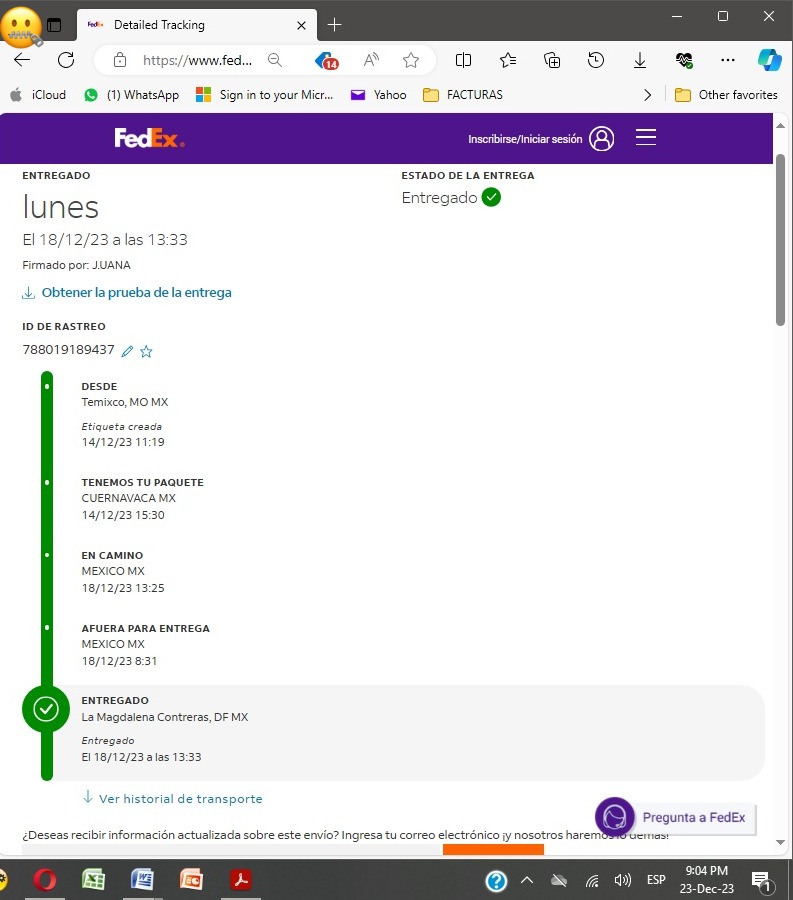793x900 pixels.
Task: Click the address bar URL field
Action: tap(197, 60)
